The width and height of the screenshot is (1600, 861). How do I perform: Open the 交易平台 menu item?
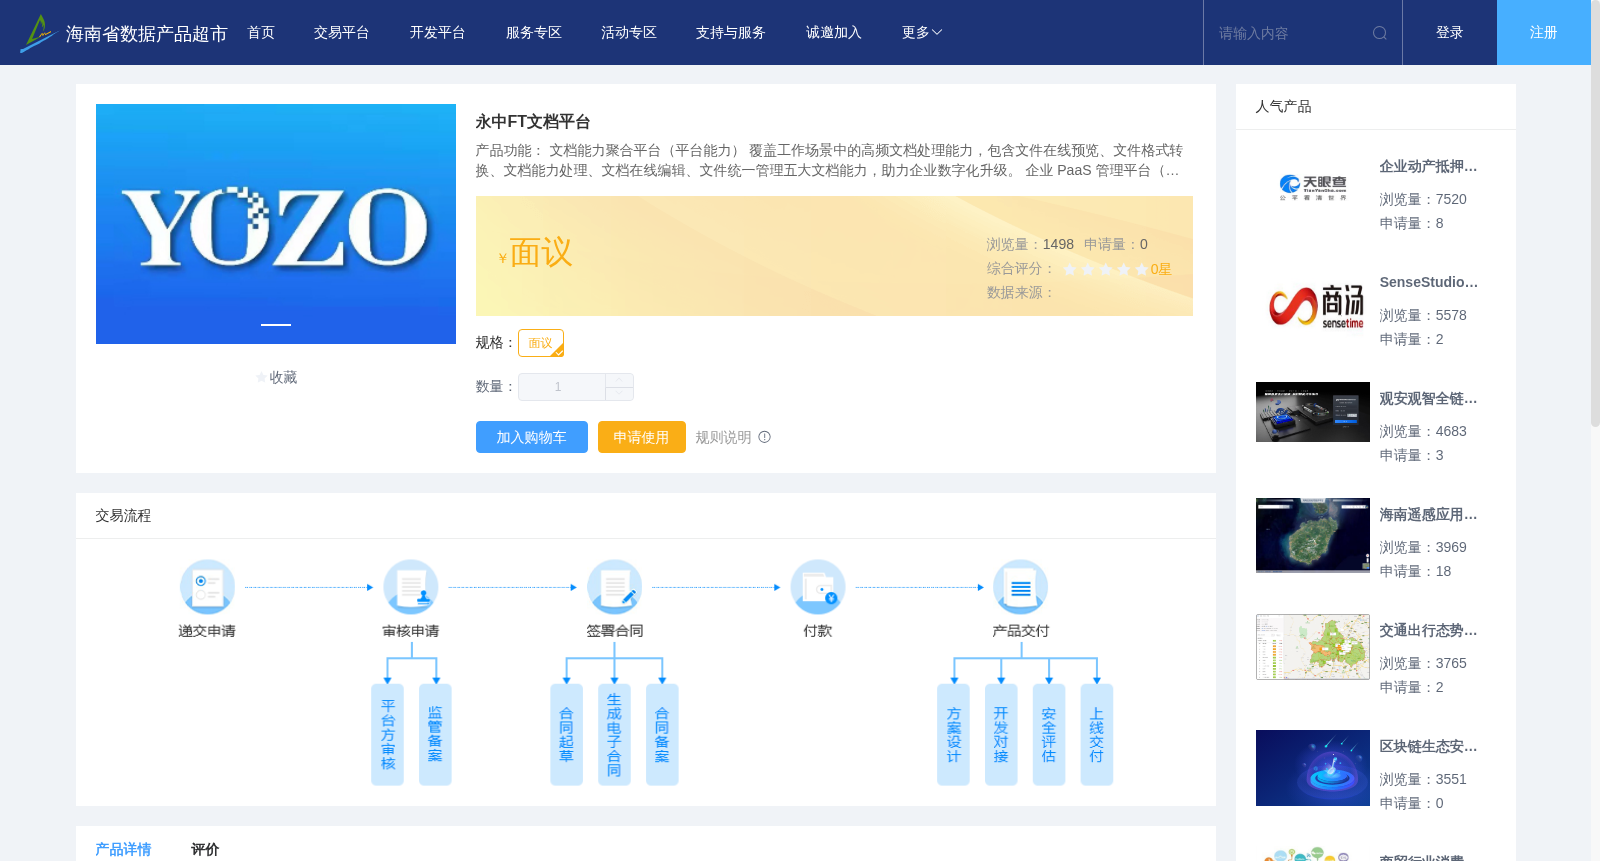(x=342, y=33)
